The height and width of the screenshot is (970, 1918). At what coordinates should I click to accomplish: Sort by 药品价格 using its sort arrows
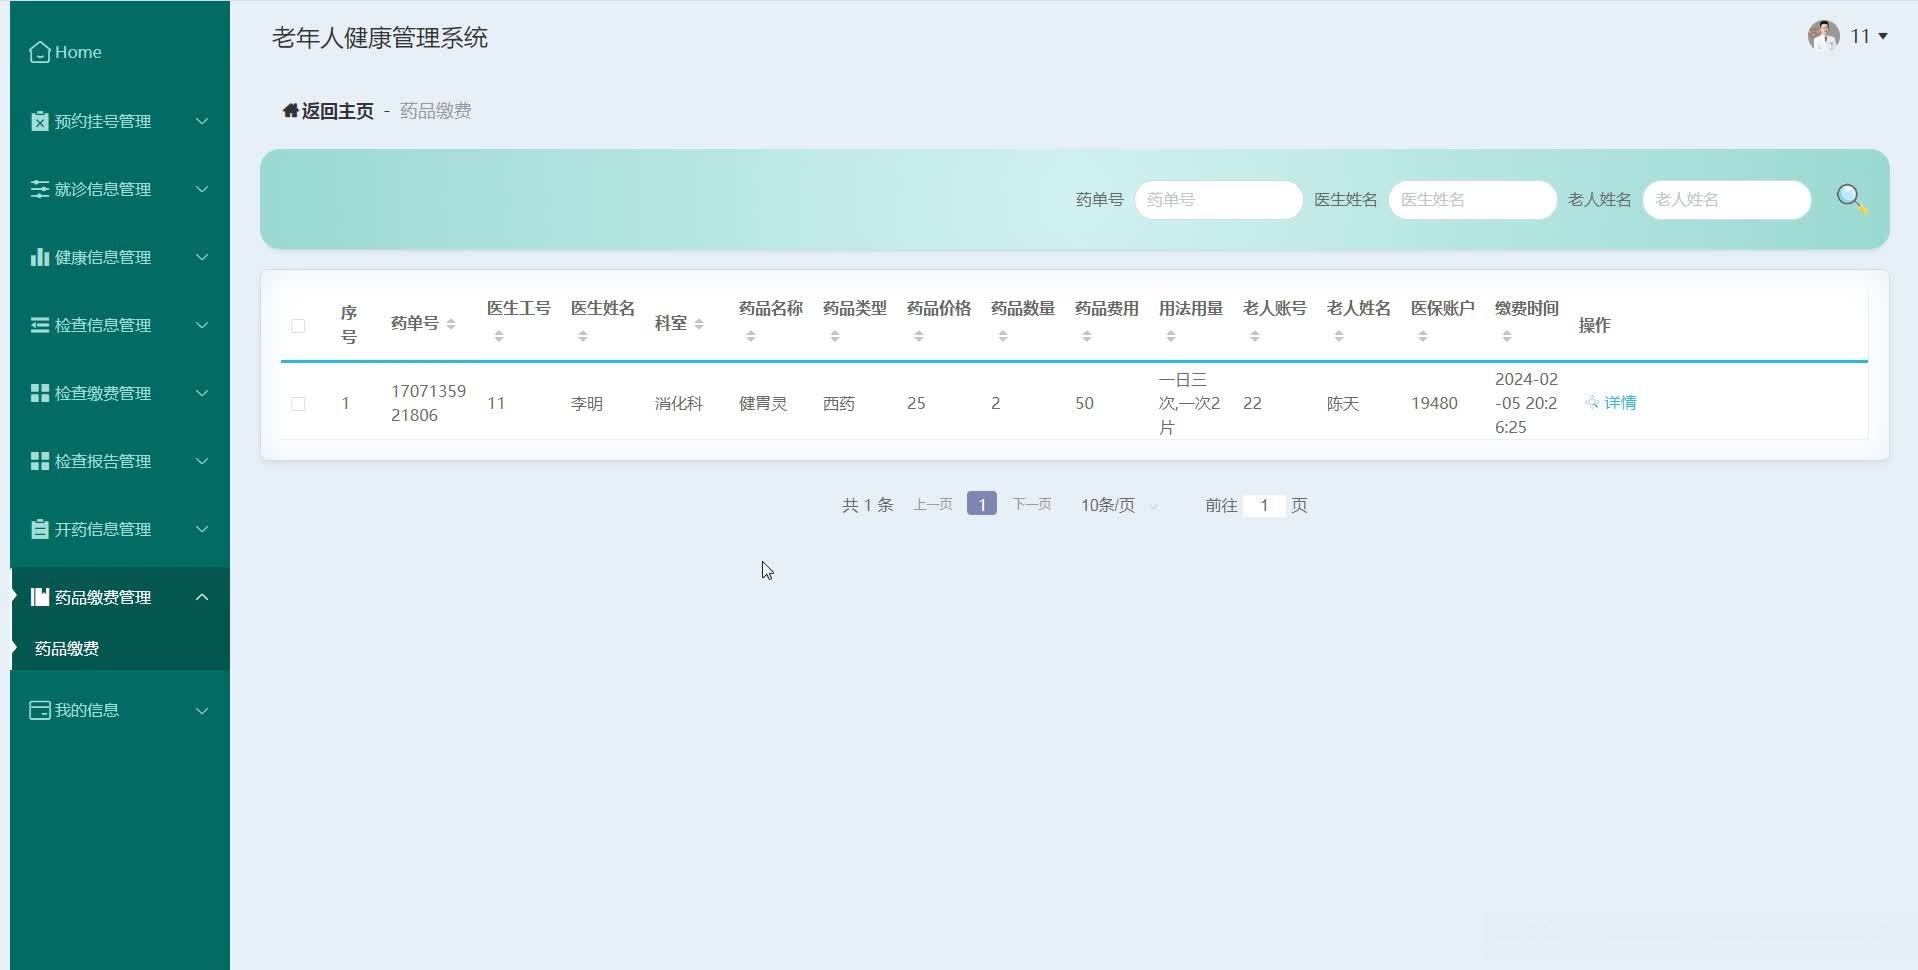pyautogui.click(x=918, y=335)
